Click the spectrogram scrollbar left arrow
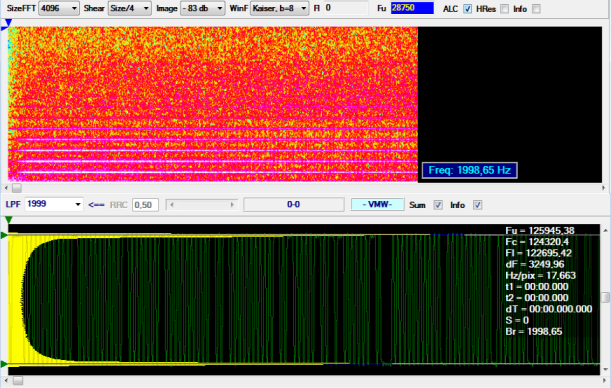 pos(6,188)
